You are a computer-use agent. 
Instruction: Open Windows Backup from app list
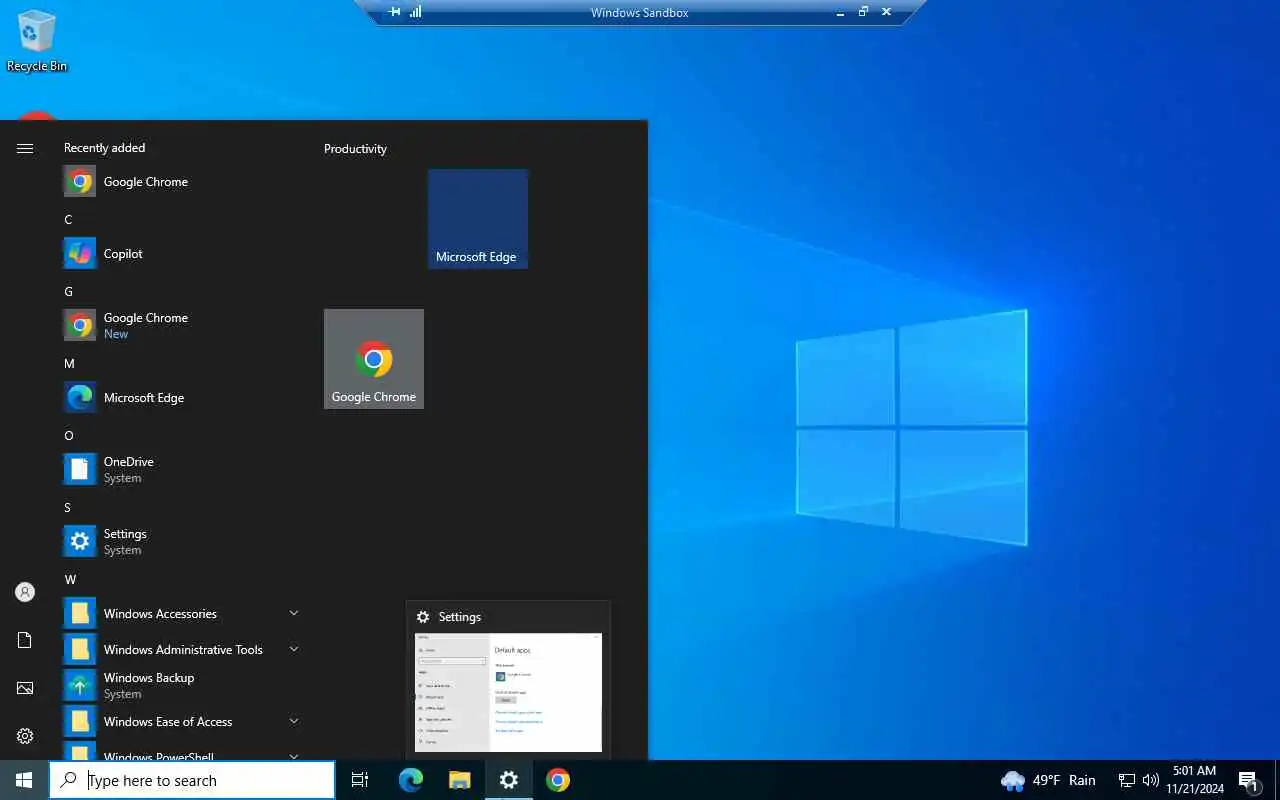pos(182,686)
